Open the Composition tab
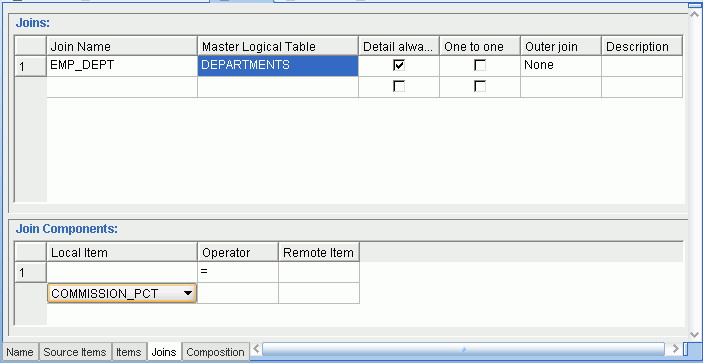The width and height of the screenshot is (703, 363). coord(215,352)
